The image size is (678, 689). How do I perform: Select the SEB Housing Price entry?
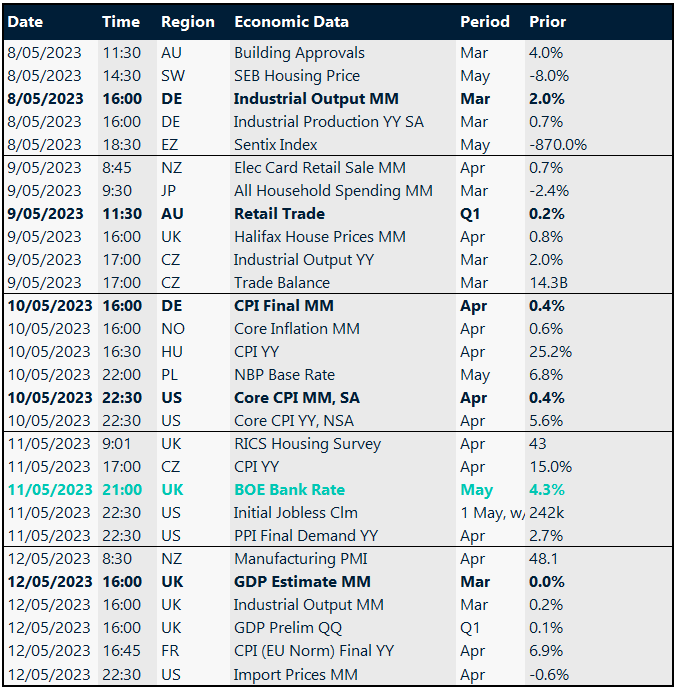tap(296, 76)
